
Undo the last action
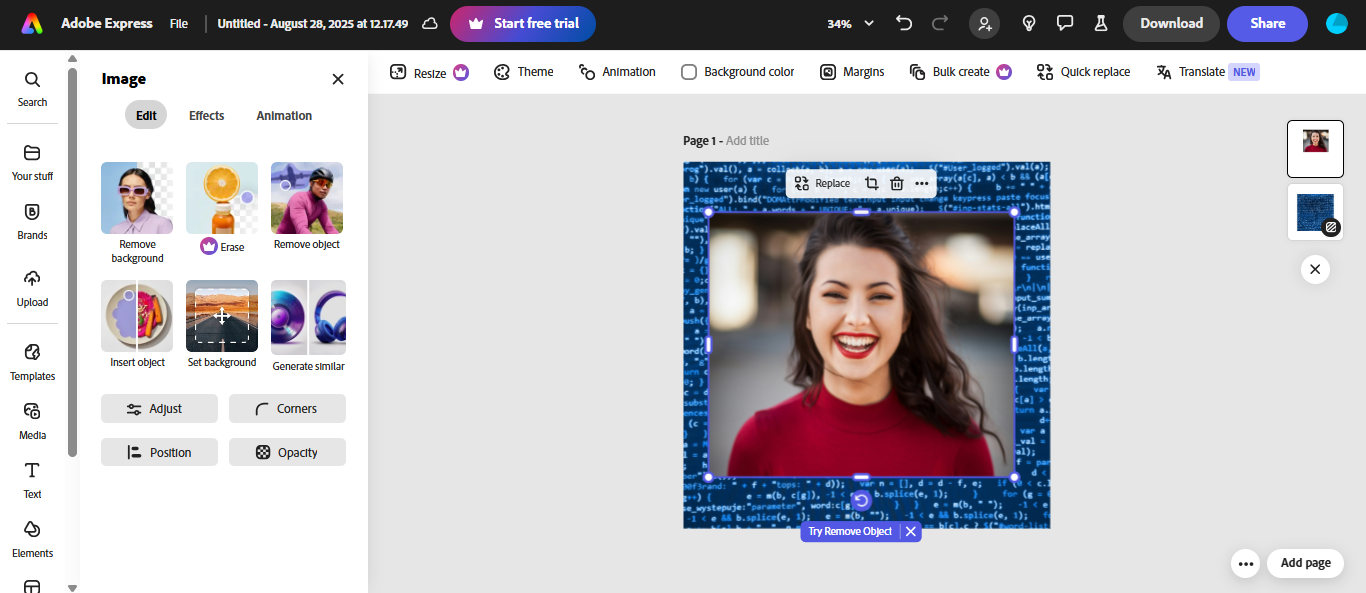[904, 21]
